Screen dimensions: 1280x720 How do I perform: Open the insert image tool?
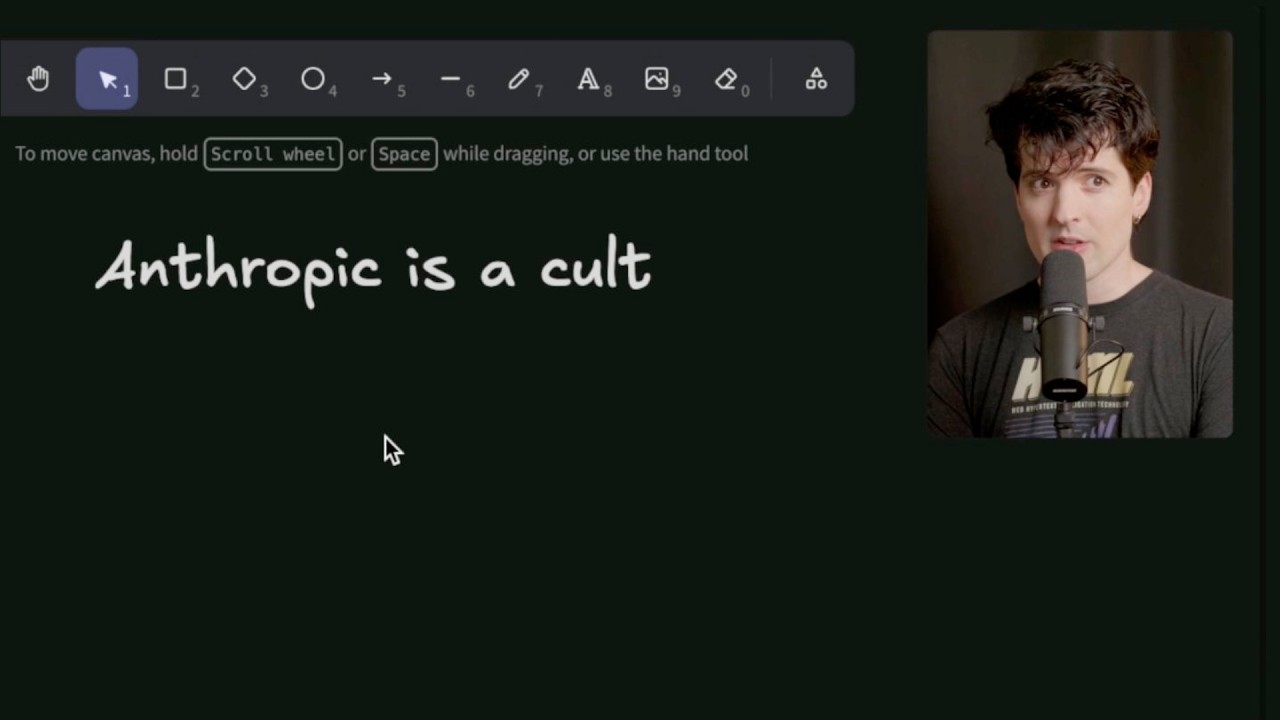(655, 79)
